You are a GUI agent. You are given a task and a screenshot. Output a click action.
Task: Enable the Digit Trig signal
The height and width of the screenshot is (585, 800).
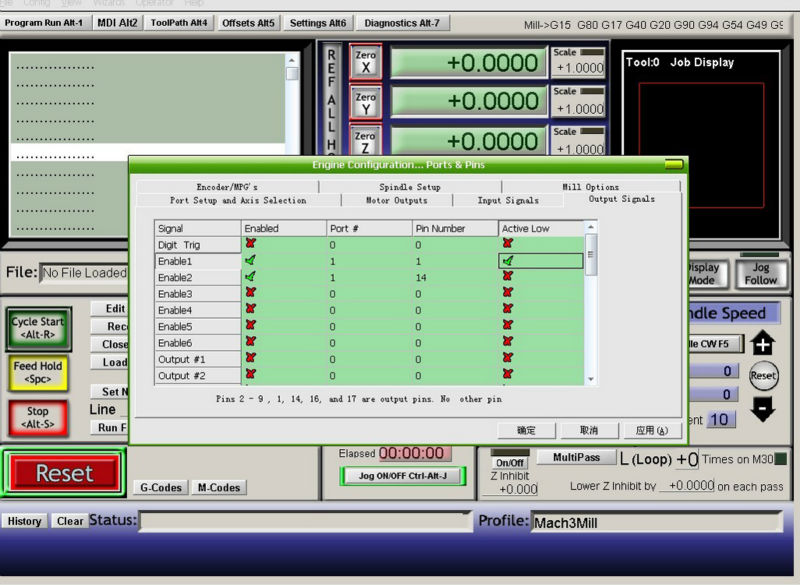point(250,244)
